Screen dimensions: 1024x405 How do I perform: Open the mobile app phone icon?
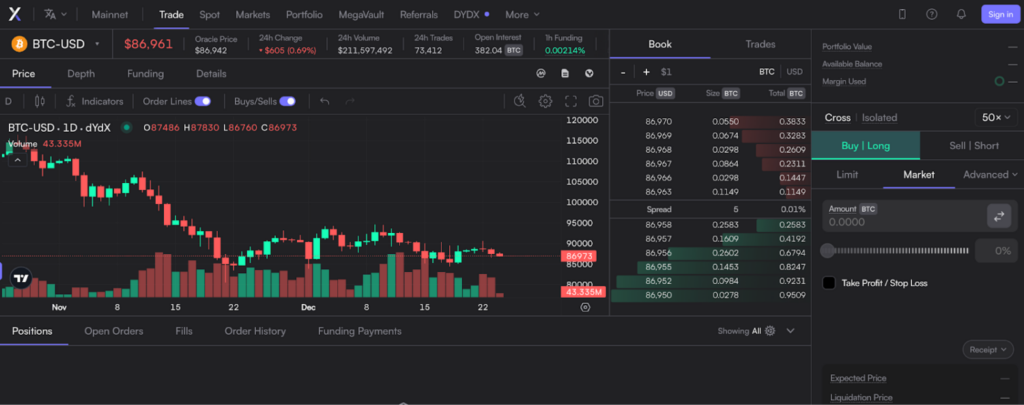tap(903, 14)
